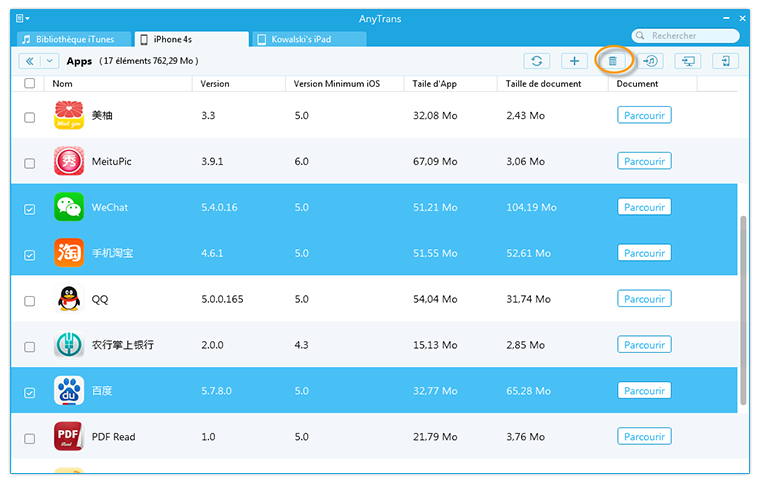This screenshot has width=760, height=484.
Task: Check the QQ row checkbox
Action: pos(30,301)
